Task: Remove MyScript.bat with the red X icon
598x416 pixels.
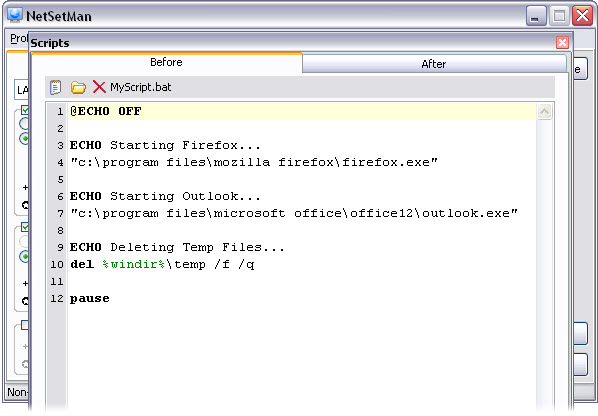Action: pos(99,87)
